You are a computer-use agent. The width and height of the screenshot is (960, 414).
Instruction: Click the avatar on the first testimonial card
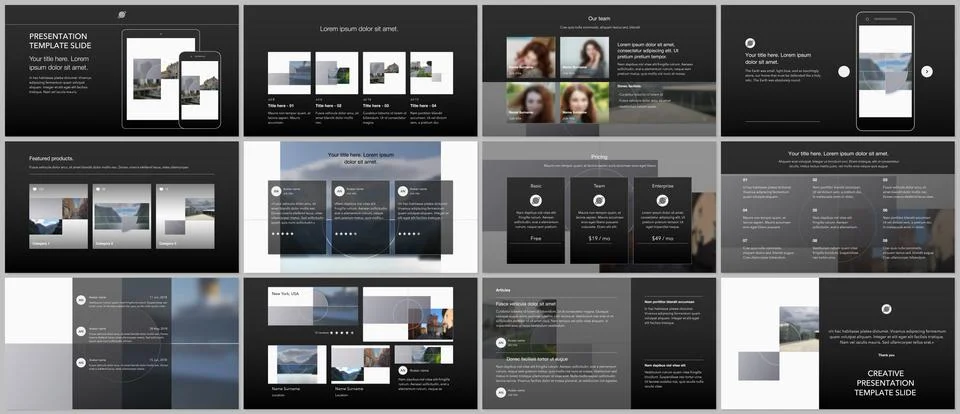point(276,191)
